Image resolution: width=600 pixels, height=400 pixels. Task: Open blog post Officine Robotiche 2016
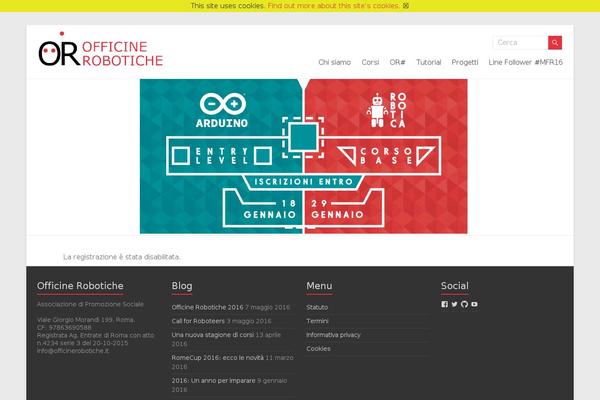(207, 307)
